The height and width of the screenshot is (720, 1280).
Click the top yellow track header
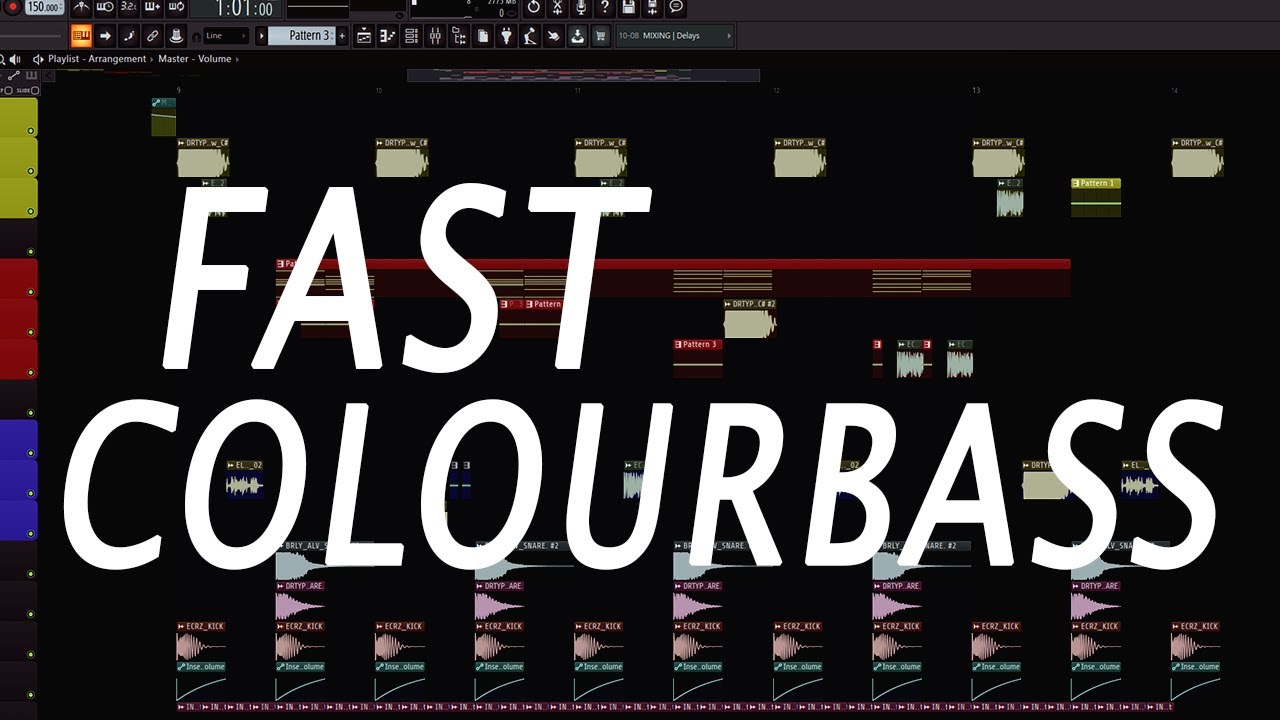19,117
